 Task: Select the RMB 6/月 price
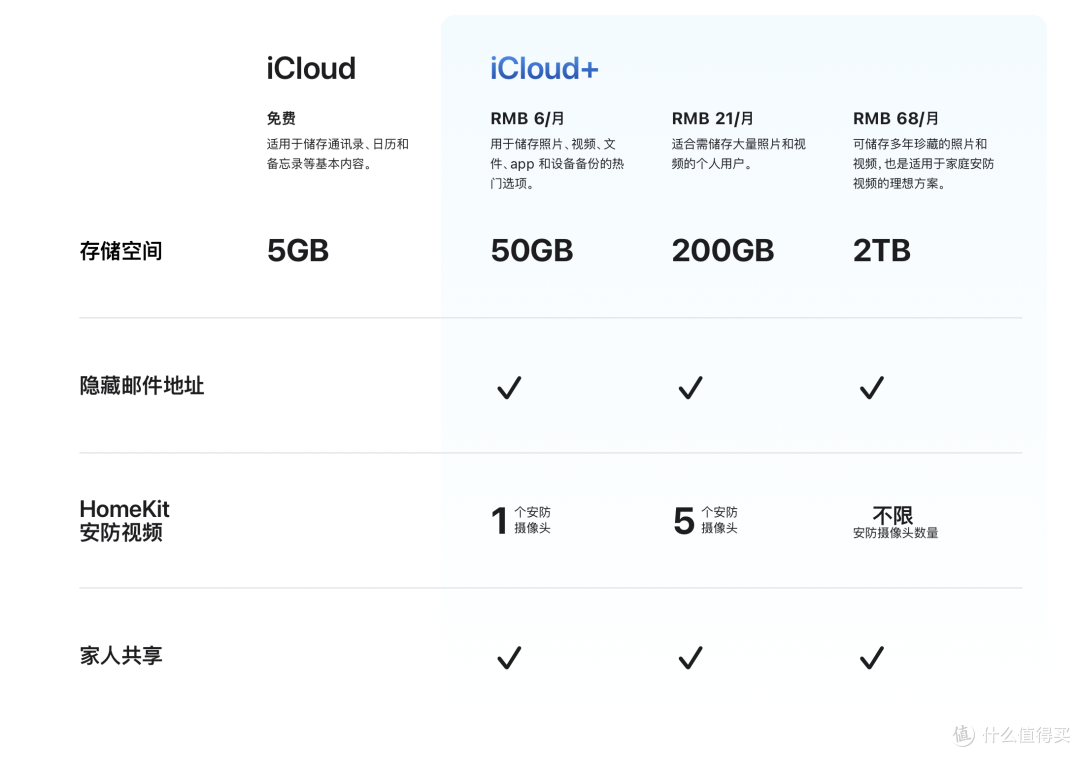click(528, 118)
